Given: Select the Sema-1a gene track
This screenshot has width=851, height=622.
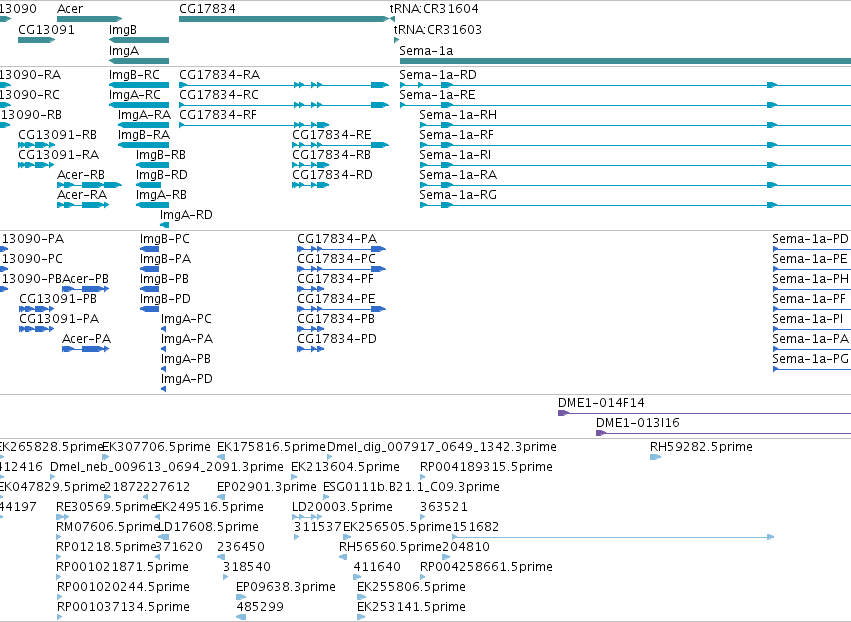Looking at the screenshot, I should click(625, 61).
